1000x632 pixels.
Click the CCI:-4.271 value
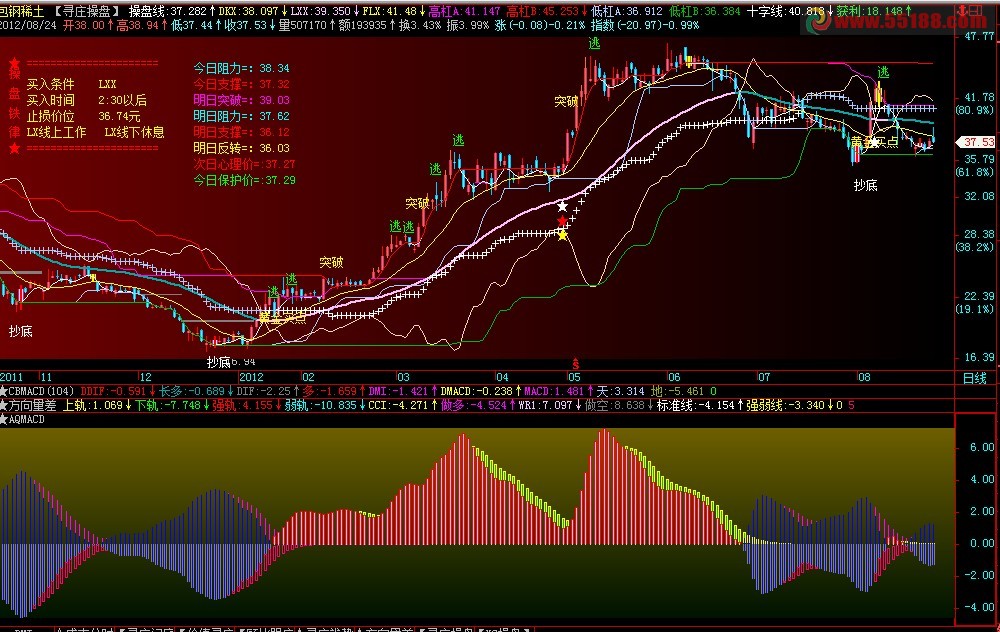click(x=399, y=405)
